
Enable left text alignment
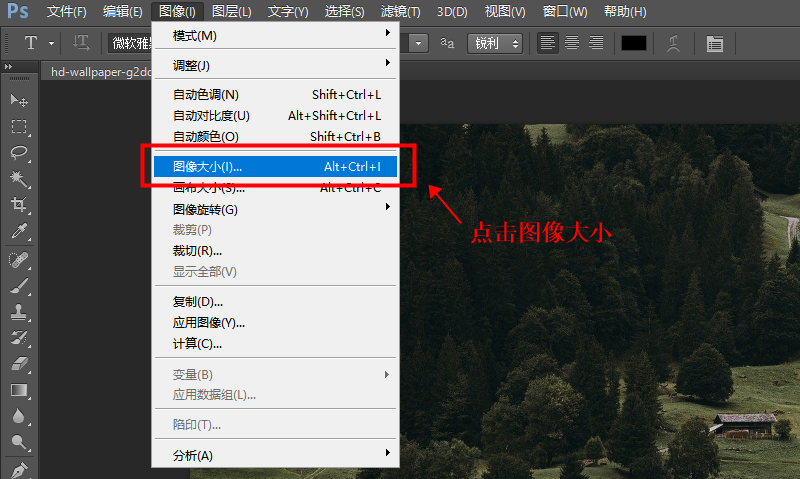[547, 43]
